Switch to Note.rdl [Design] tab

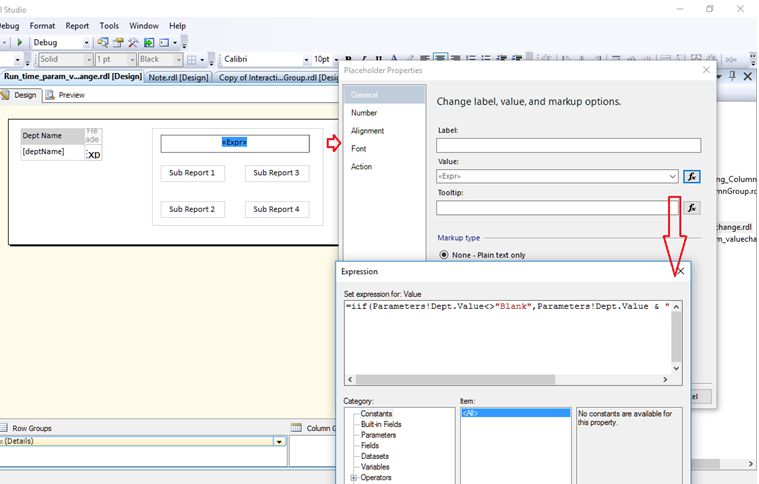[179, 77]
